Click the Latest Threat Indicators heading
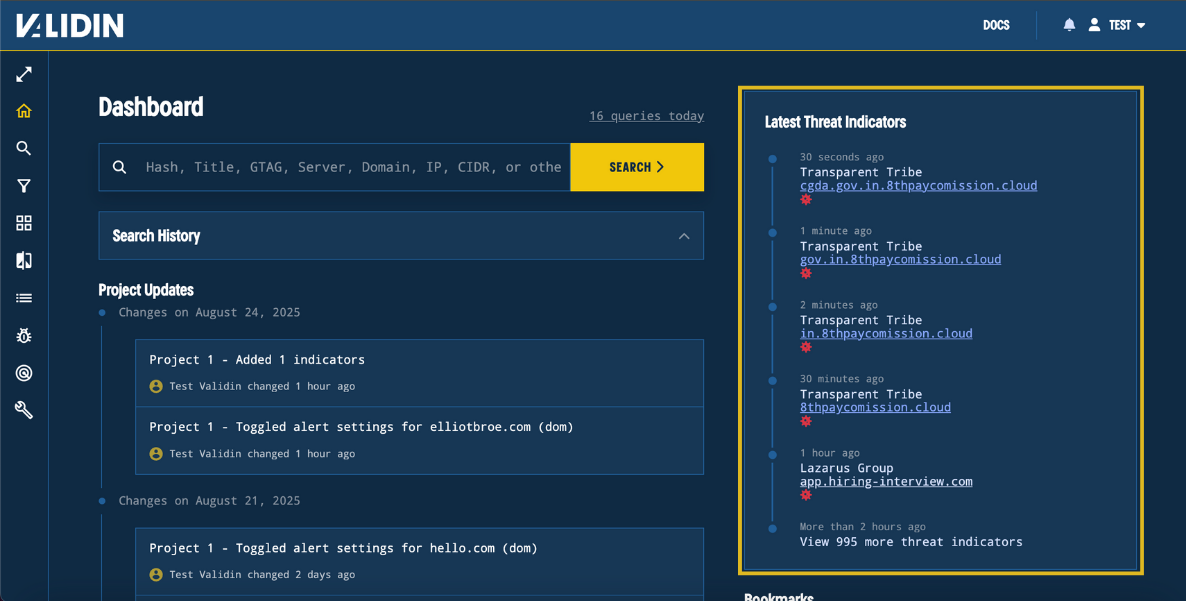This screenshot has width=1187, height=601. (835, 122)
